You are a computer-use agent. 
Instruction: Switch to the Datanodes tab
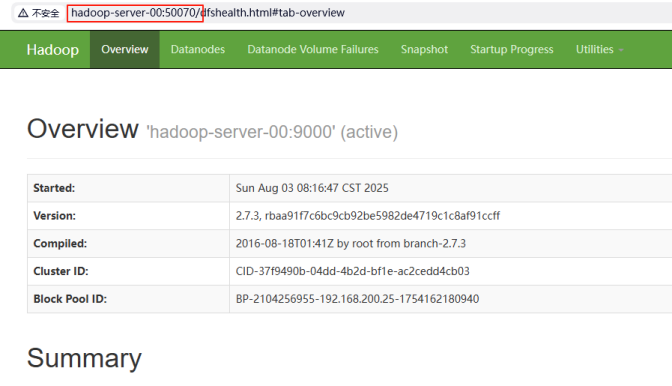[x=198, y=49]
